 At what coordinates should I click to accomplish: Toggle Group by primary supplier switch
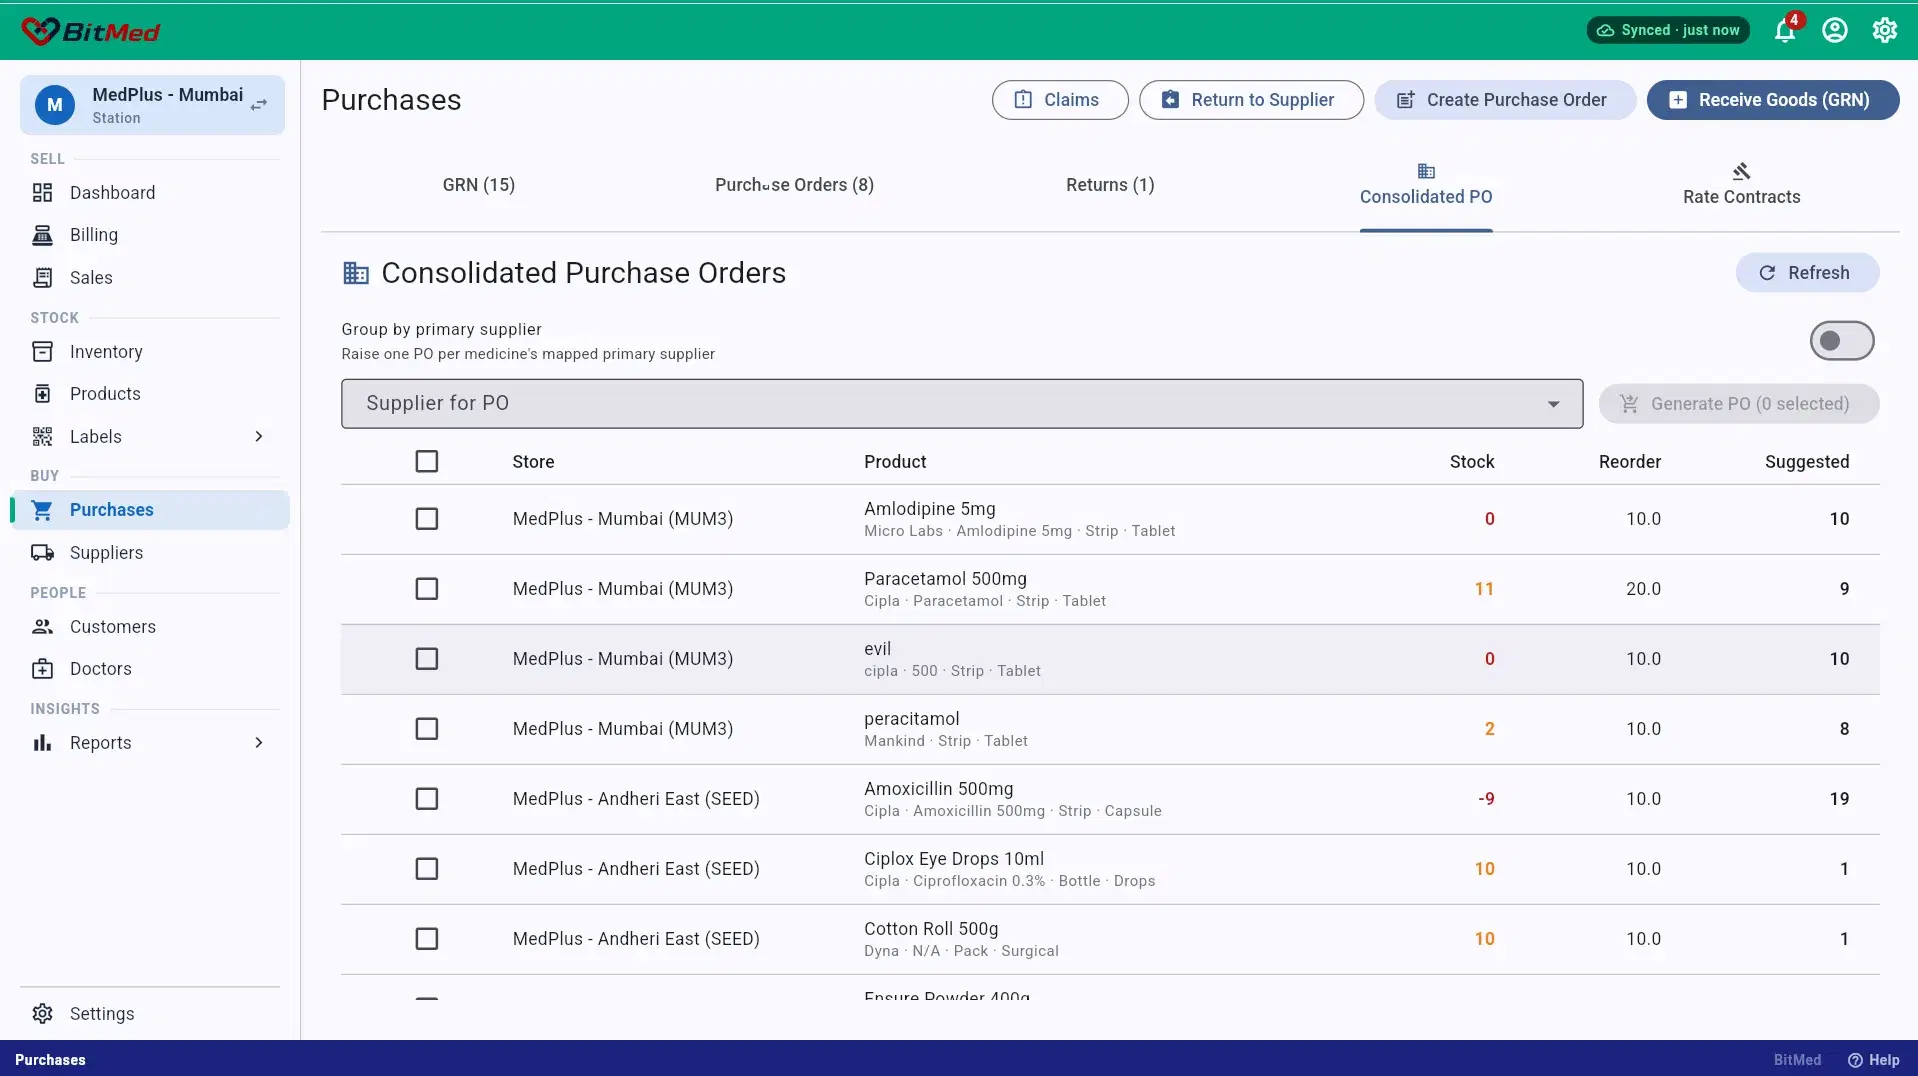click(x=1841, y=341)
